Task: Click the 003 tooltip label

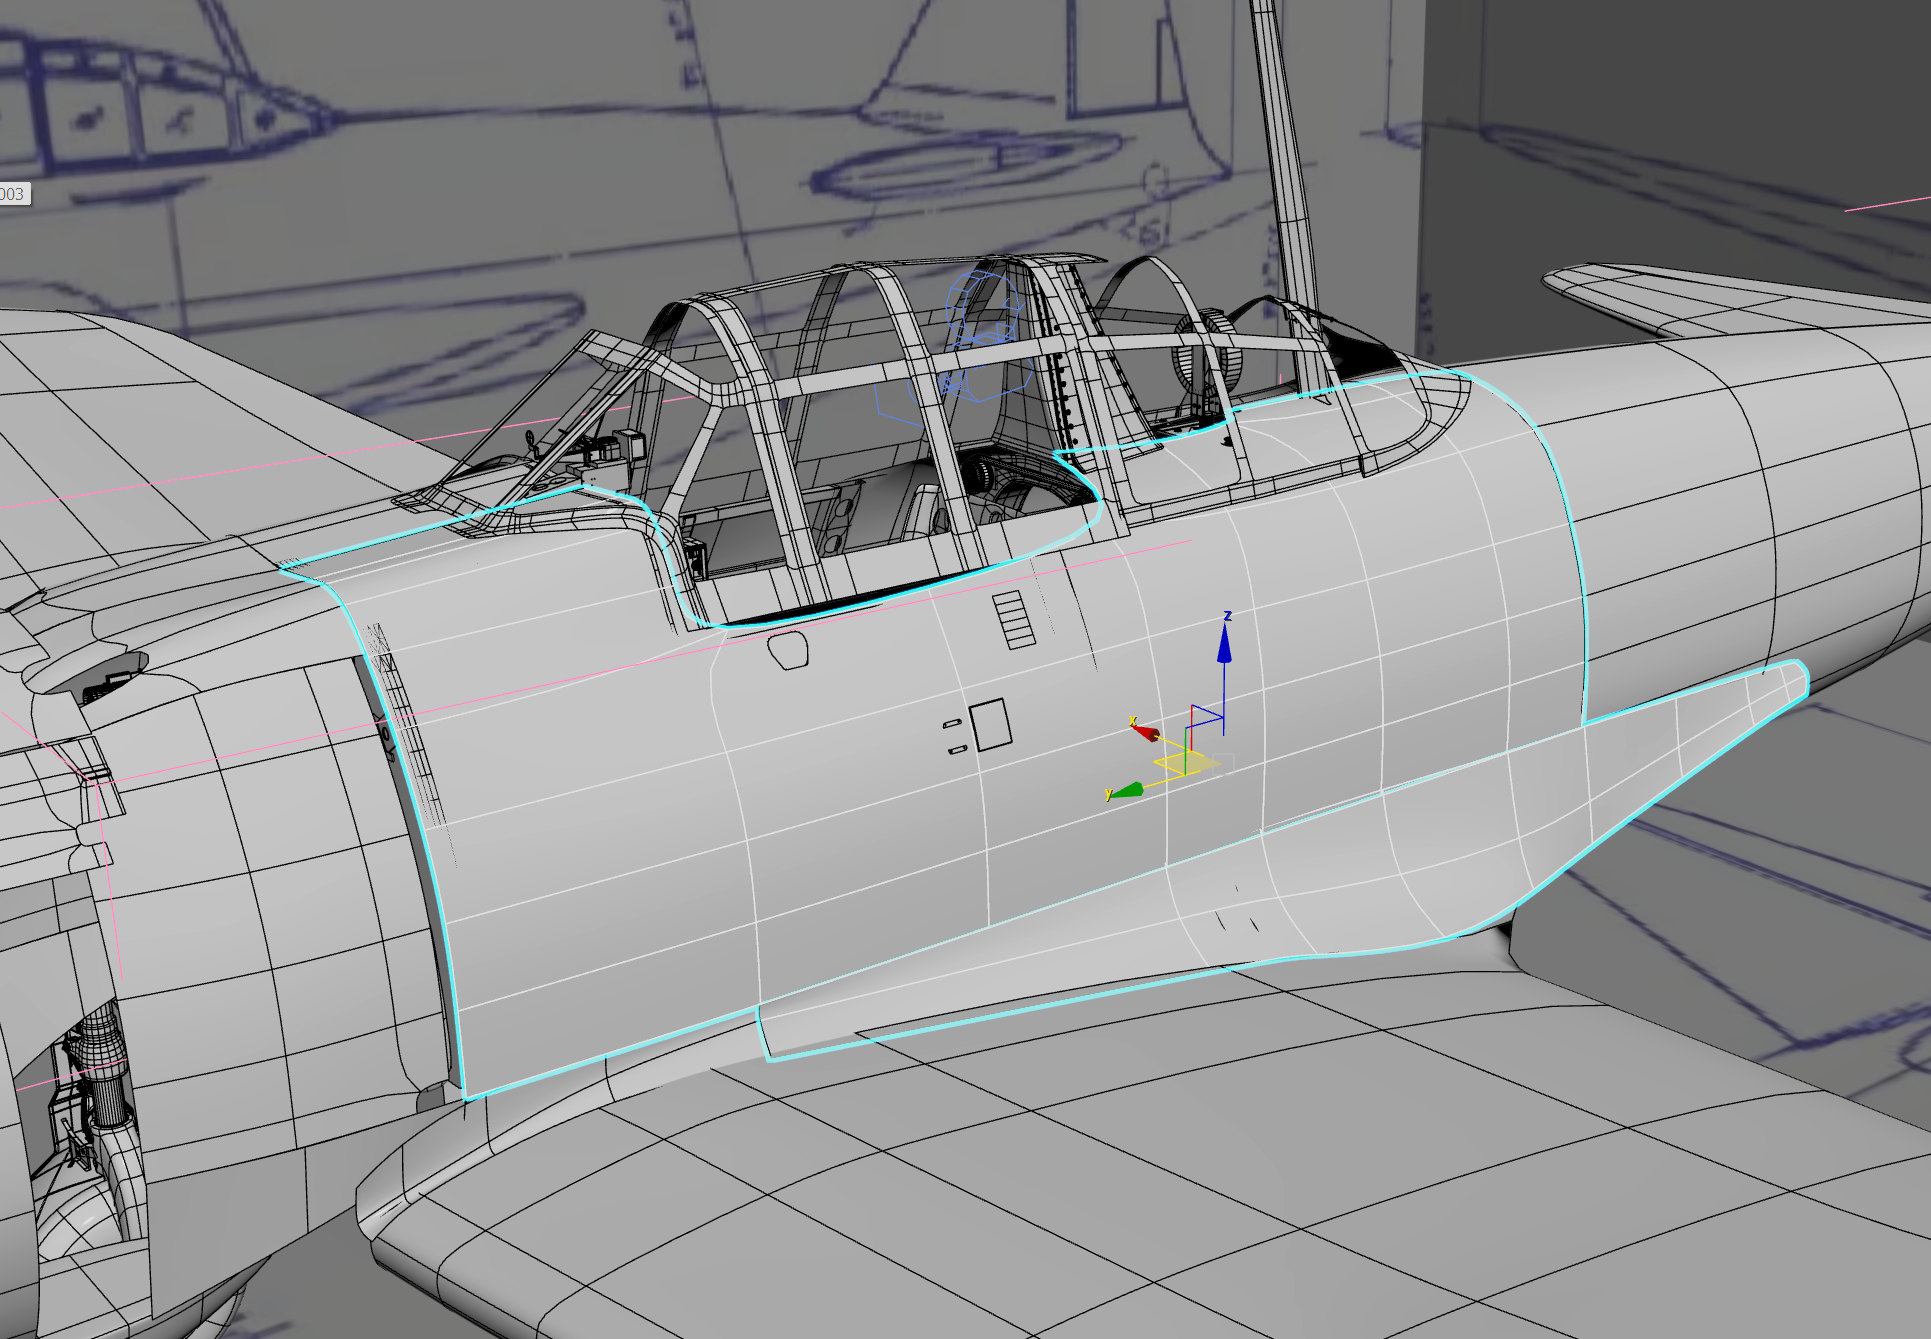Action: (13, 194)
